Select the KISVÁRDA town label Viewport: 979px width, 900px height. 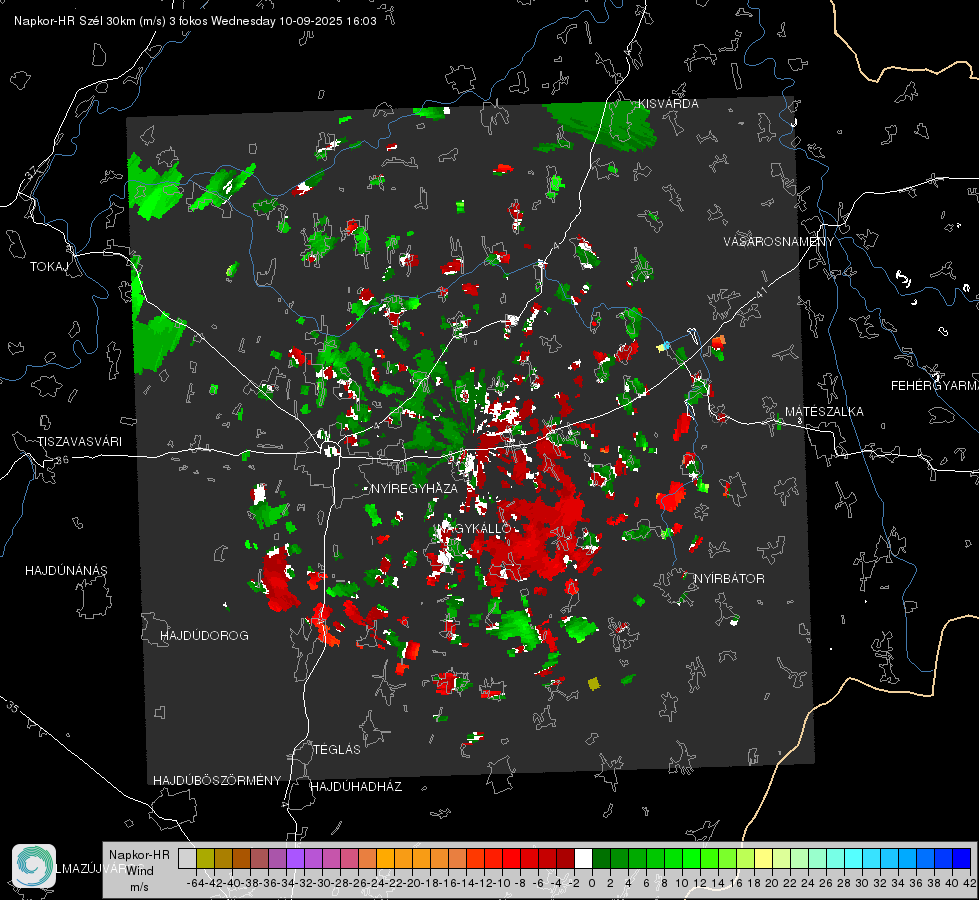(x=668, y=104)
